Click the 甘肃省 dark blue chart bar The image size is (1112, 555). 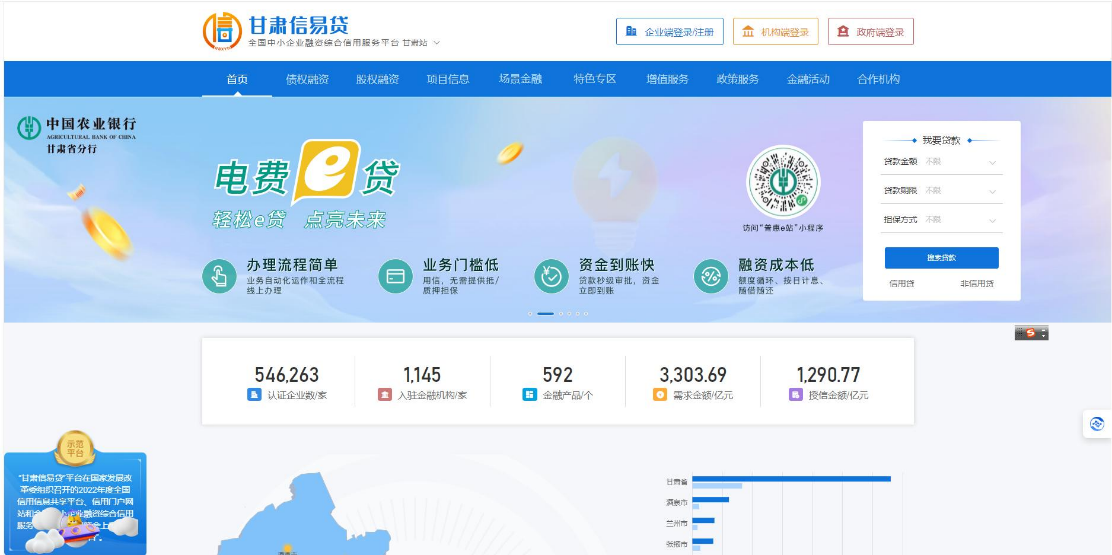click(791, 478)
